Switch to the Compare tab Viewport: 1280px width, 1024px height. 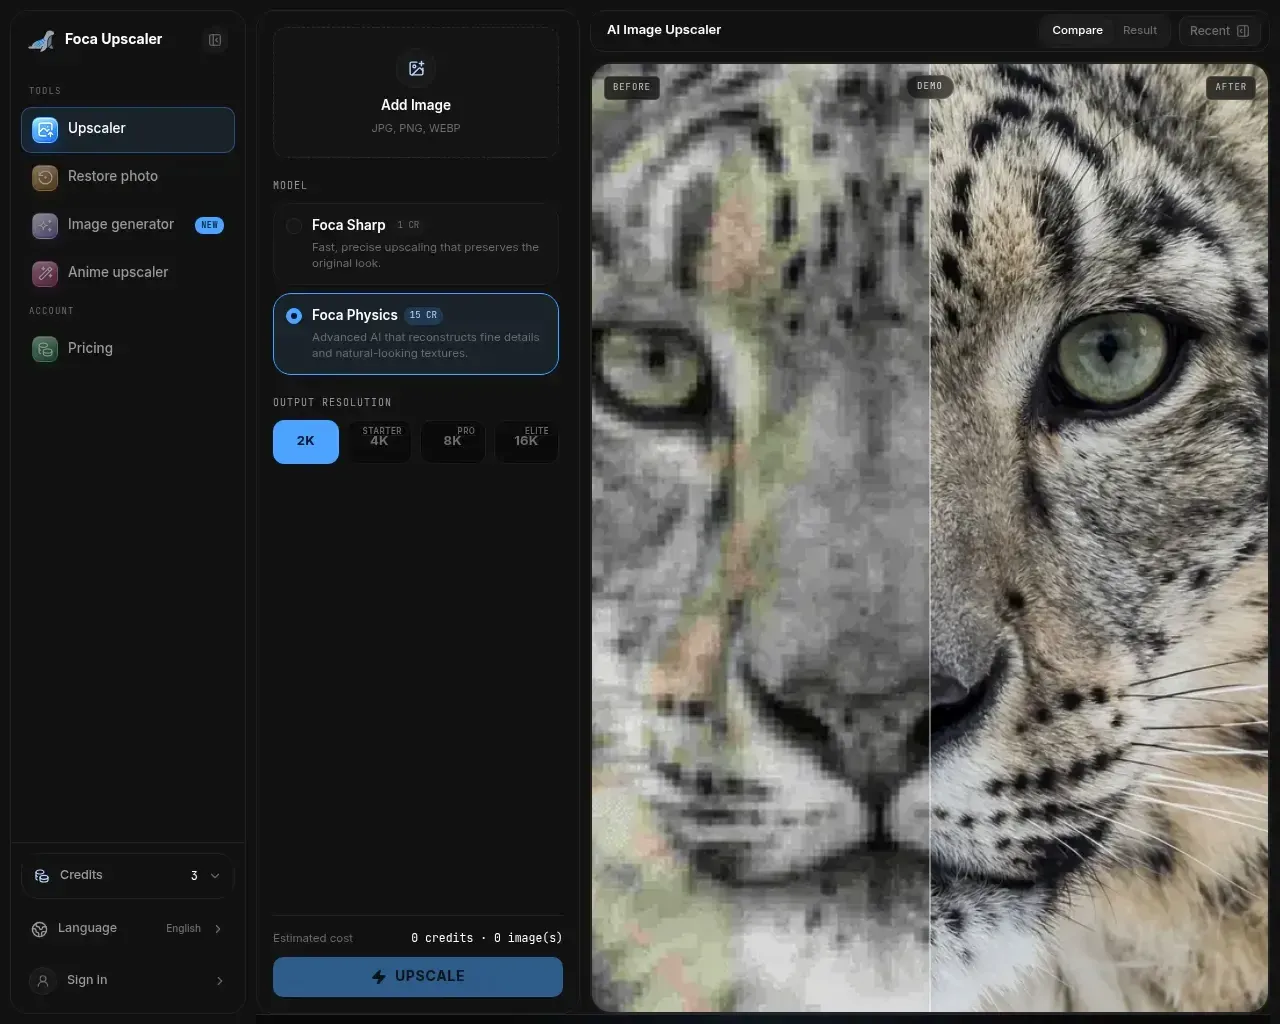(x=1077, y=31)
